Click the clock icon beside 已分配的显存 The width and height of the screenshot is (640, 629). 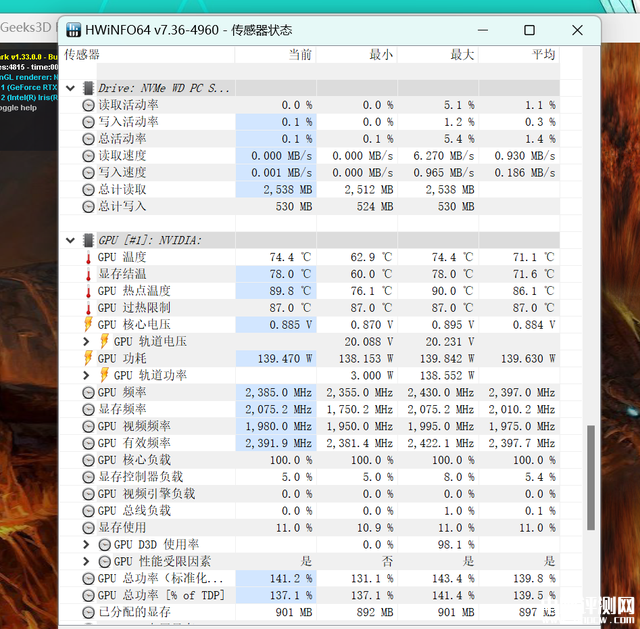click(x=88, y=612)
